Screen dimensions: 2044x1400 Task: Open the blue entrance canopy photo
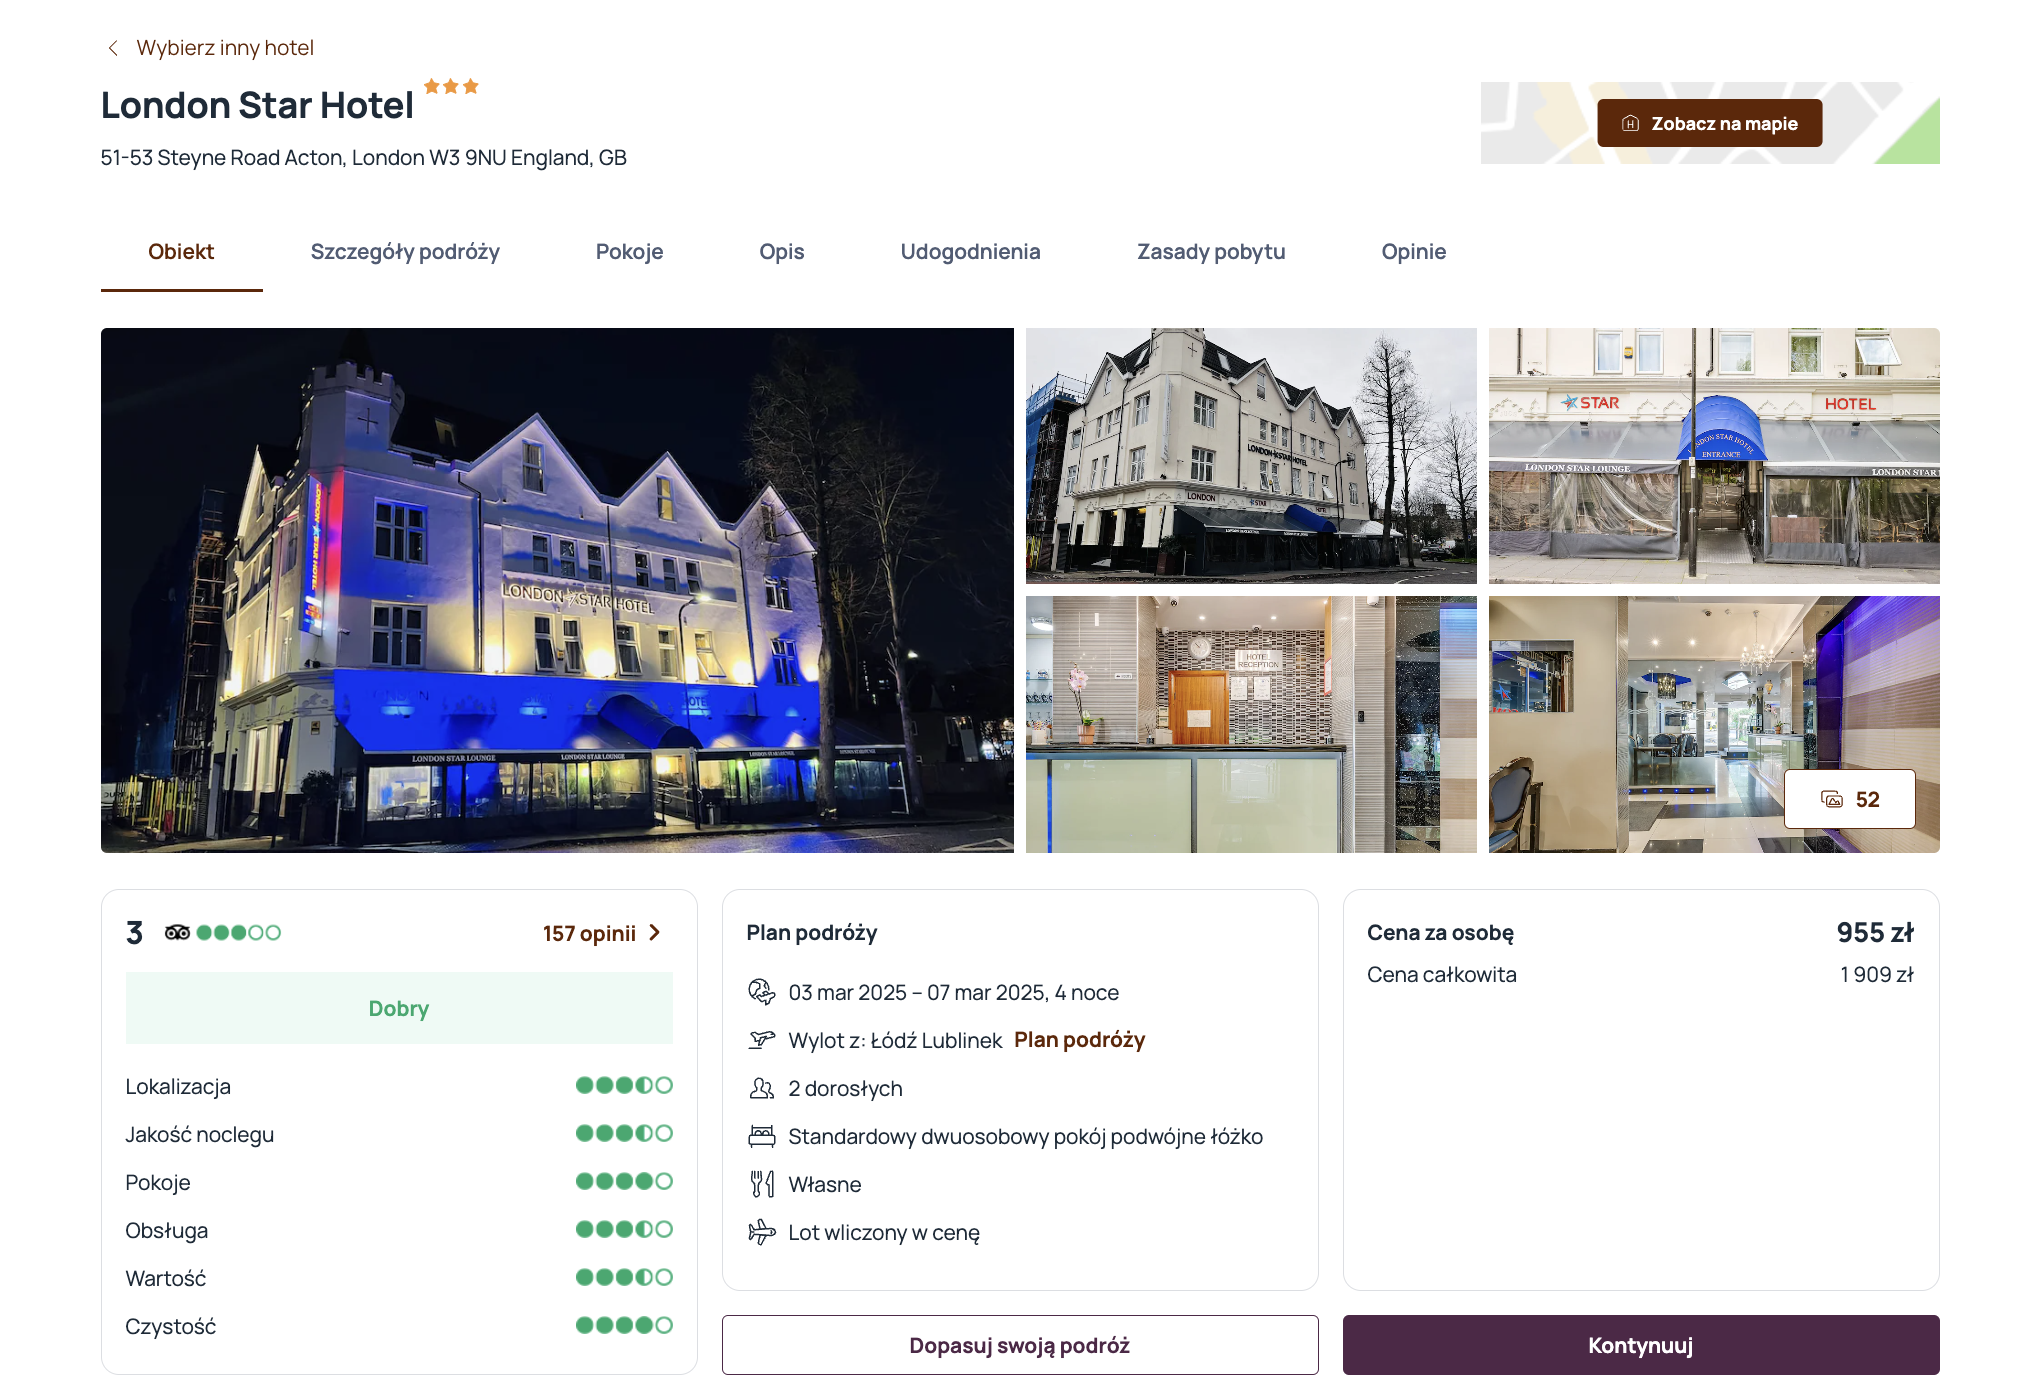[x=1714, y=455]
